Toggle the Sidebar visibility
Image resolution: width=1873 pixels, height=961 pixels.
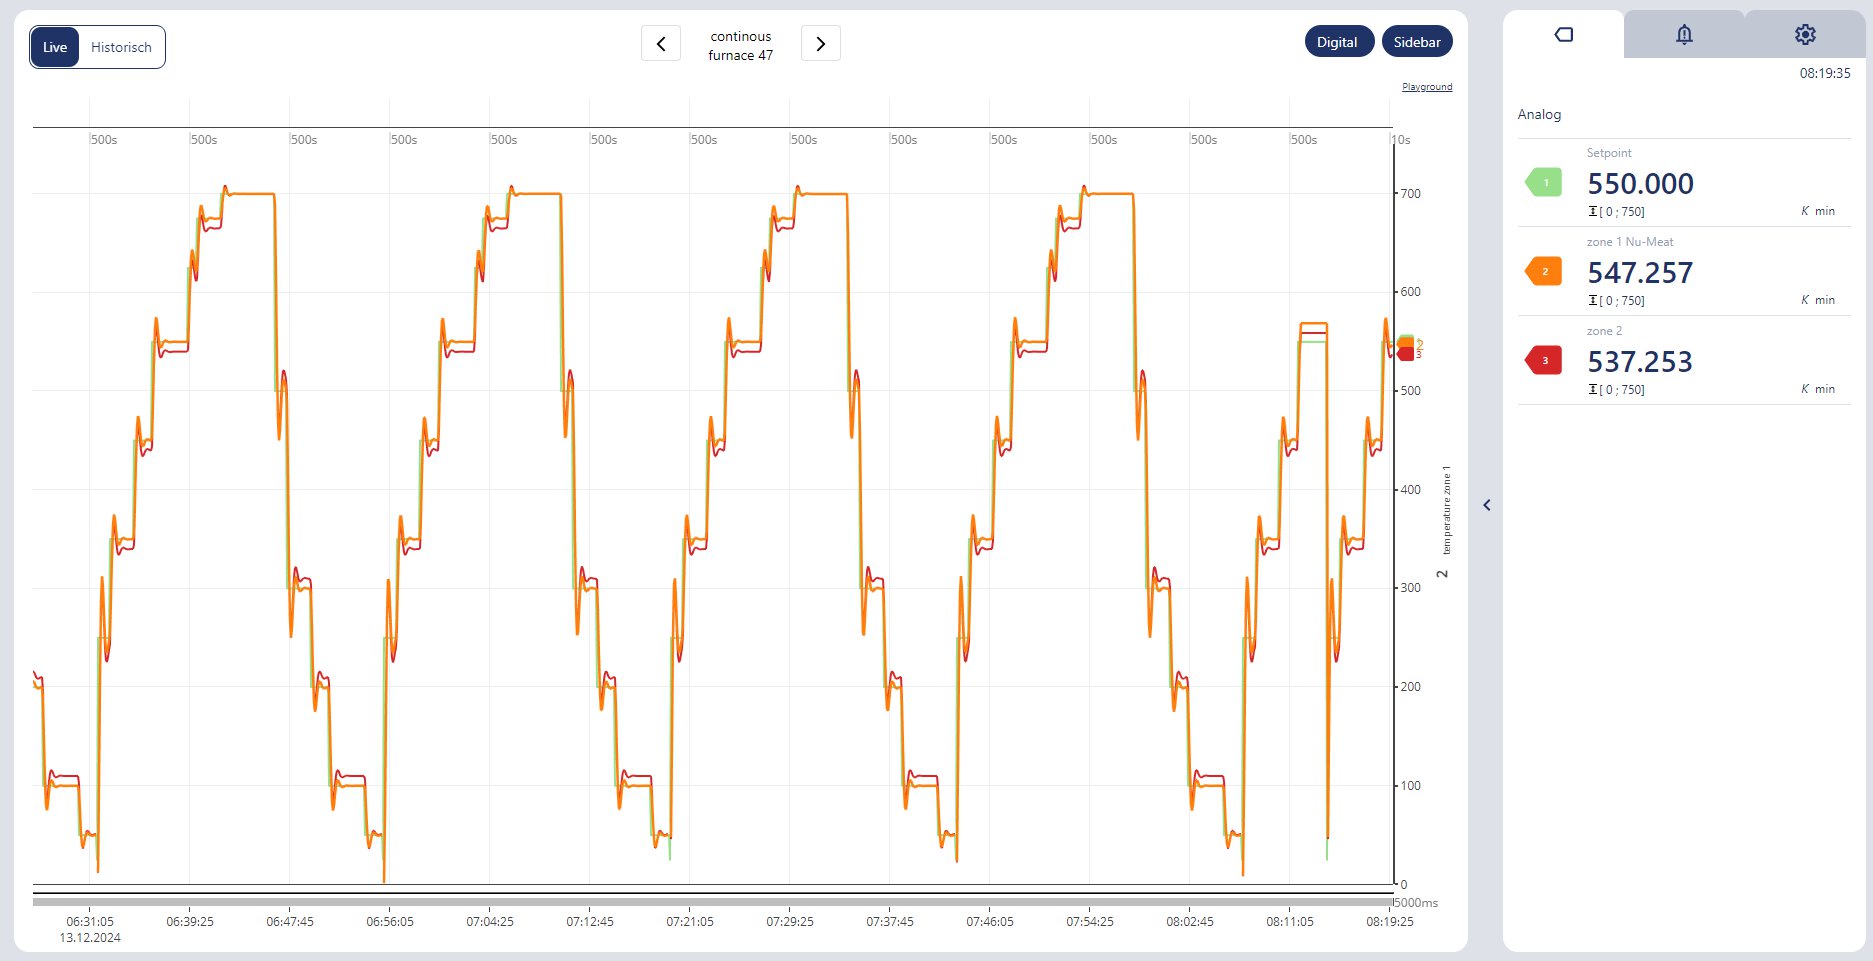(1417, 42)
